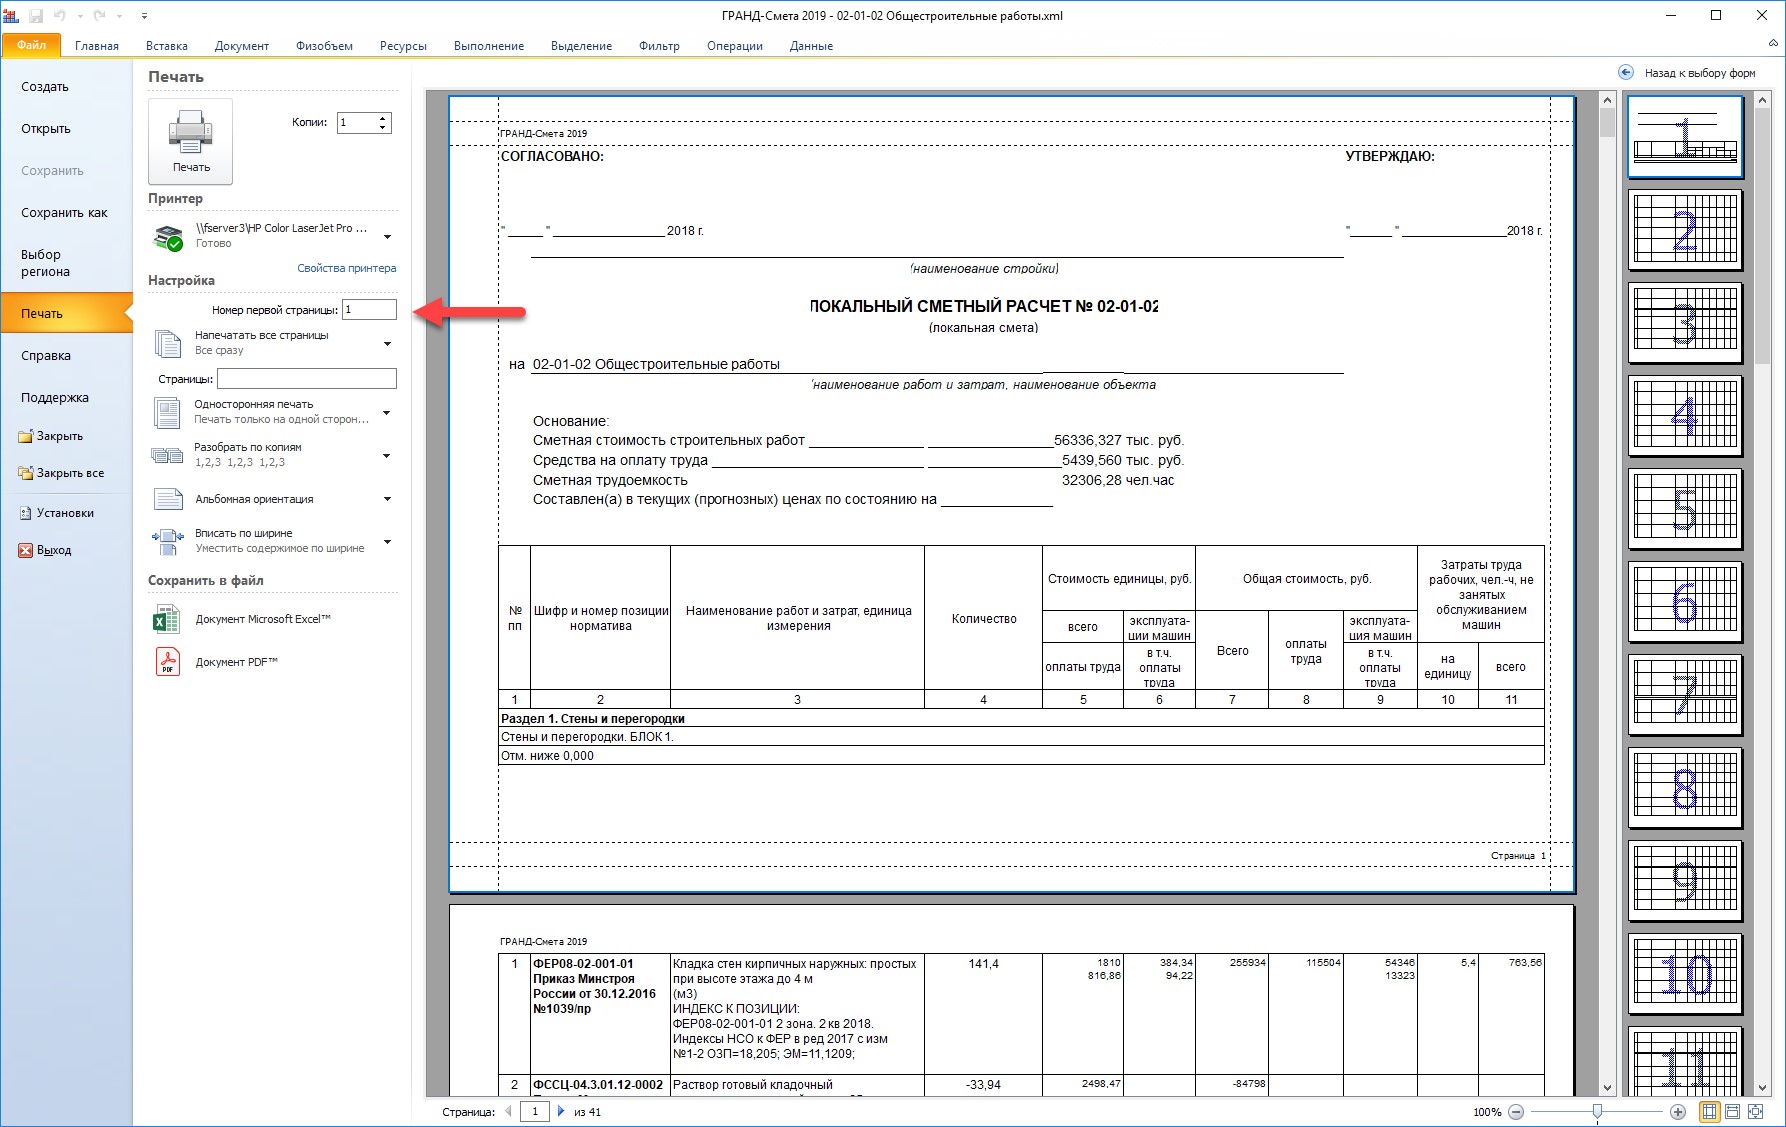Switch to full-screen fit view icon

(x=1755, y=1112)
